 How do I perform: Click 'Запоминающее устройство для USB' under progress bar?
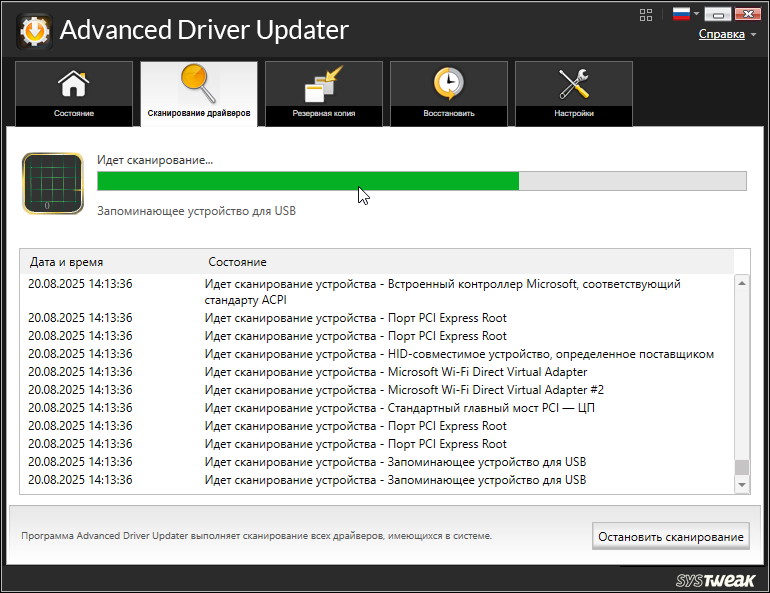coord(196,211)
